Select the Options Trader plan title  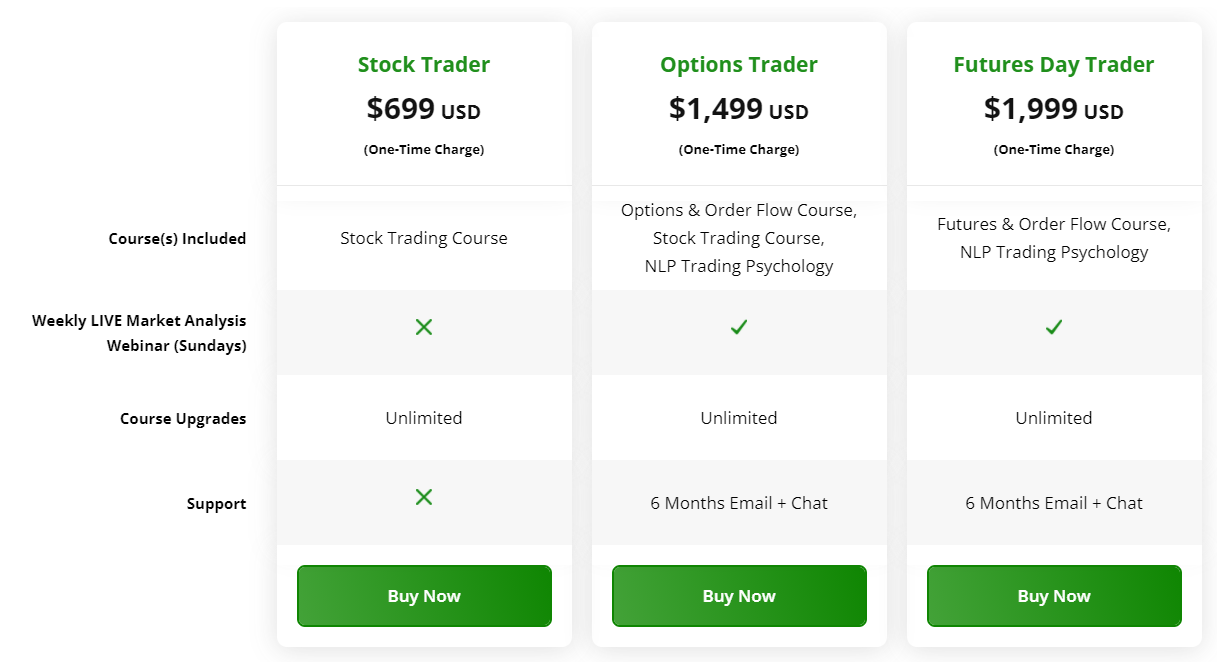[739, 65]
